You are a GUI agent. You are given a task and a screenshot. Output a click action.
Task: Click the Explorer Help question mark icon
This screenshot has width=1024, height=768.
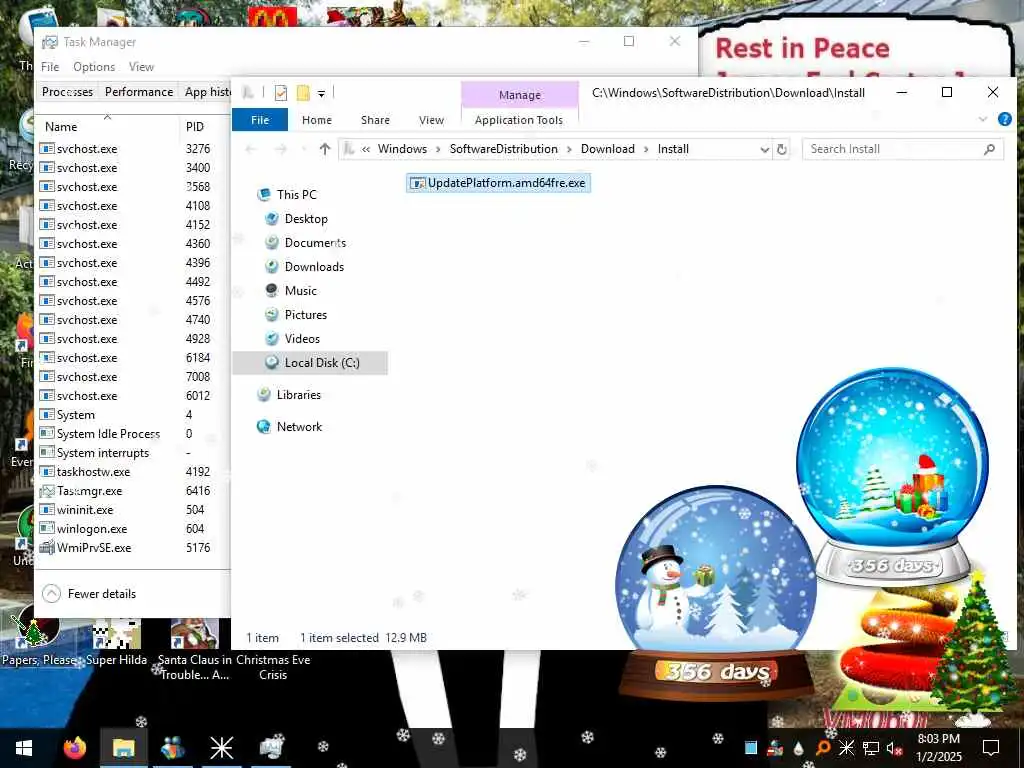[1004, 119]
